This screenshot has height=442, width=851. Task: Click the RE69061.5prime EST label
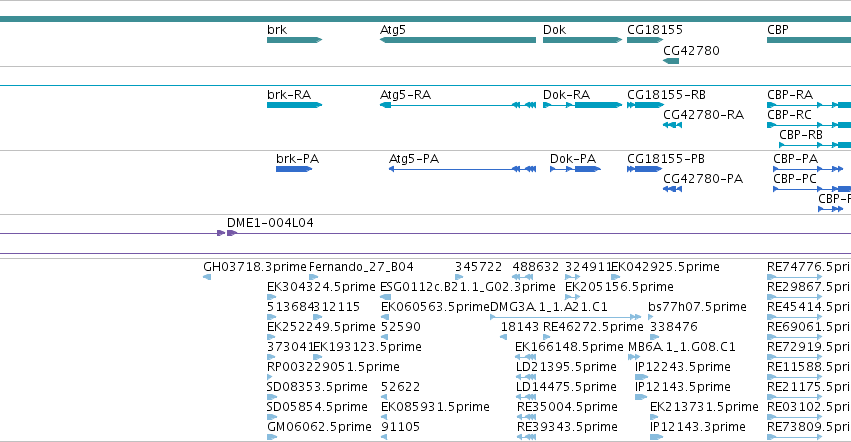[x=809, y=327]
